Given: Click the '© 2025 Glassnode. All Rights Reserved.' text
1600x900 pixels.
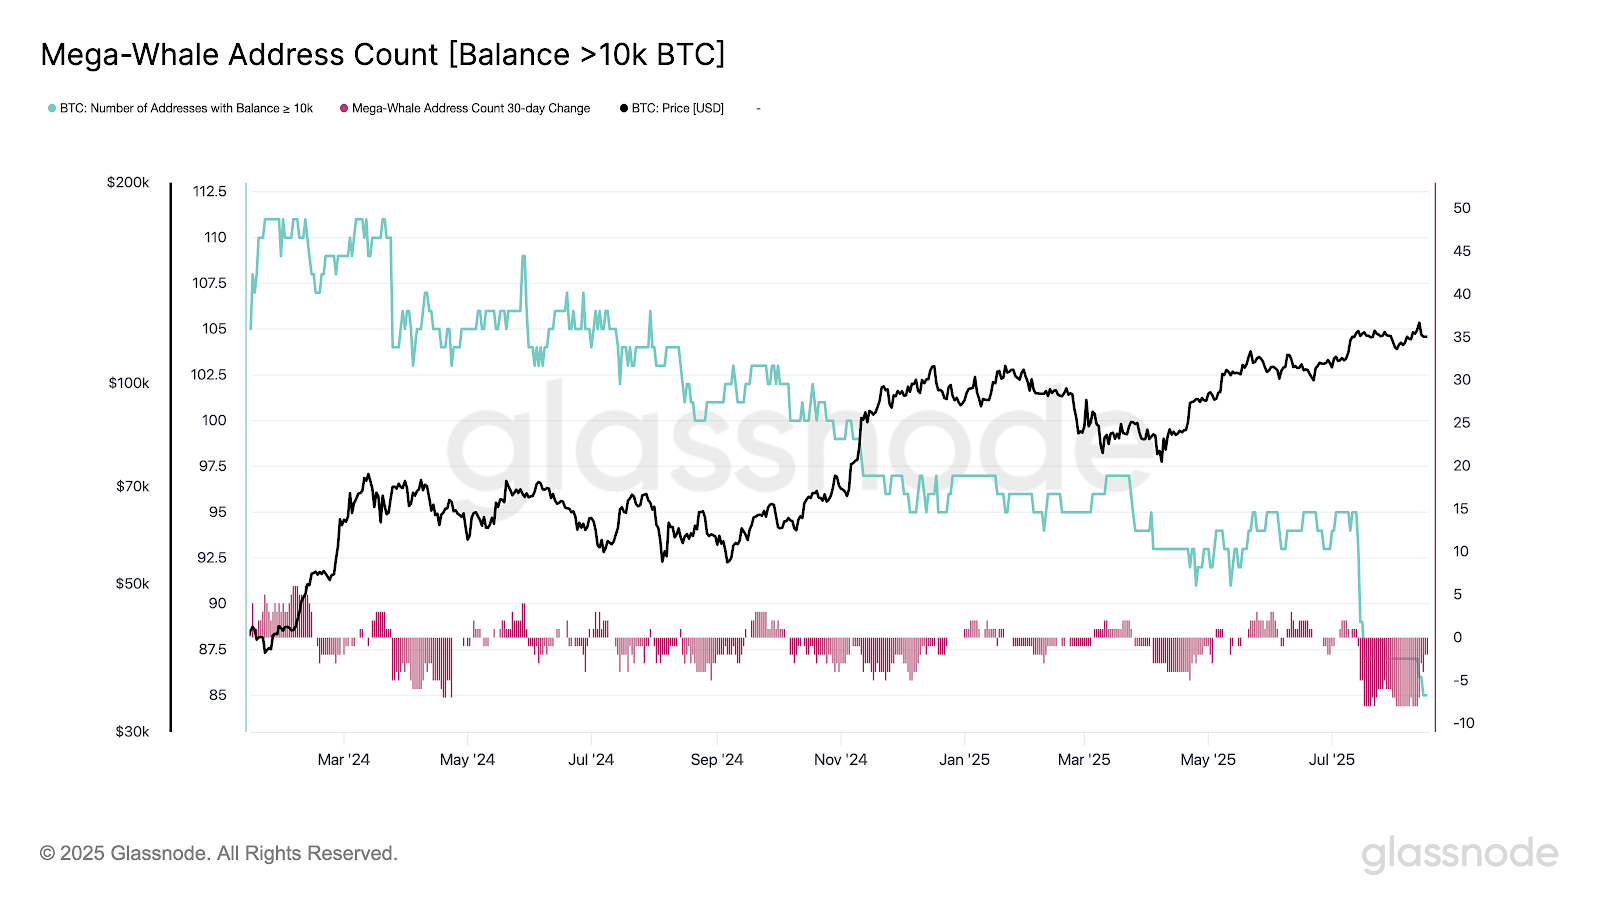Looking at the screenshot, I should click(x=218, y=853).
